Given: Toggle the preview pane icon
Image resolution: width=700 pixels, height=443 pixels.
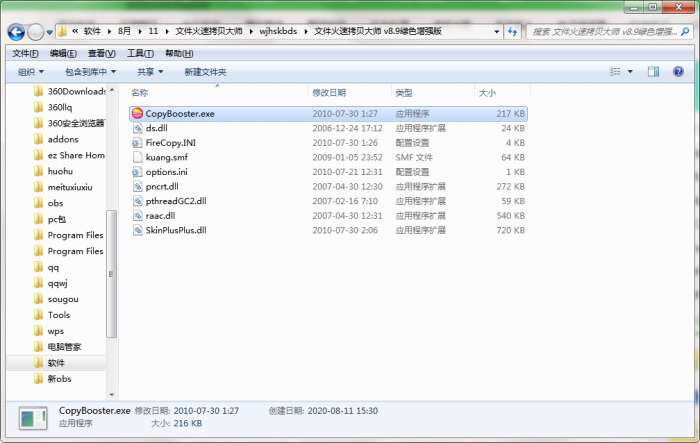Looking at the screenshot, I should (654, 71).
